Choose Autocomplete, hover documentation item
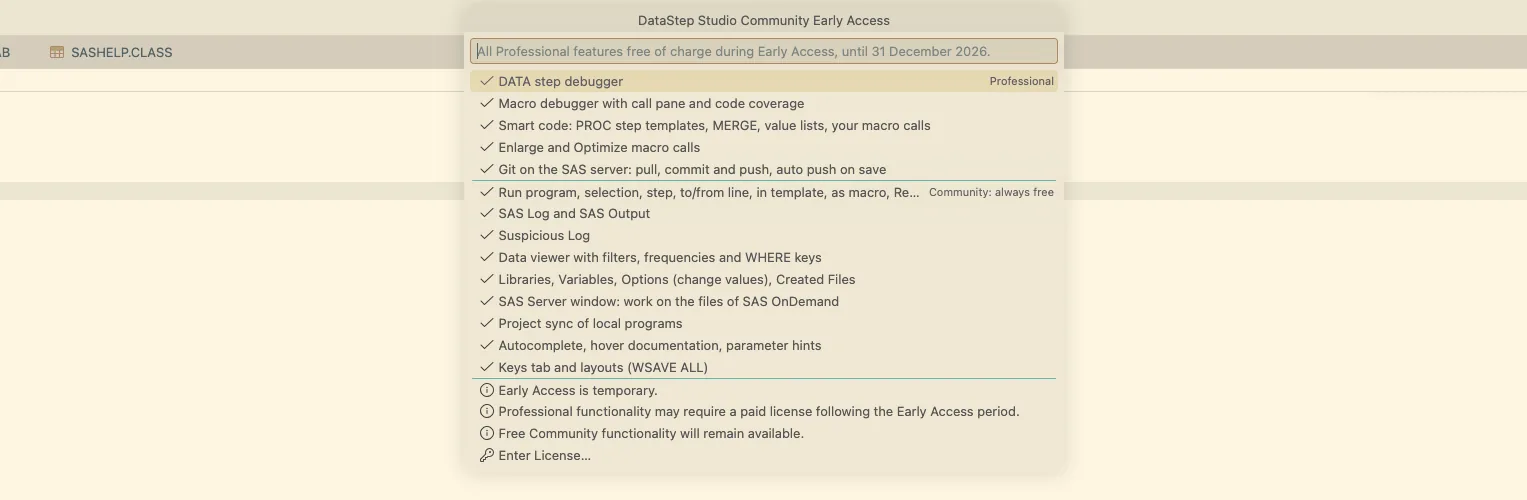The height and width of the screenshot is (500, 1527). [x=763, y=345]
